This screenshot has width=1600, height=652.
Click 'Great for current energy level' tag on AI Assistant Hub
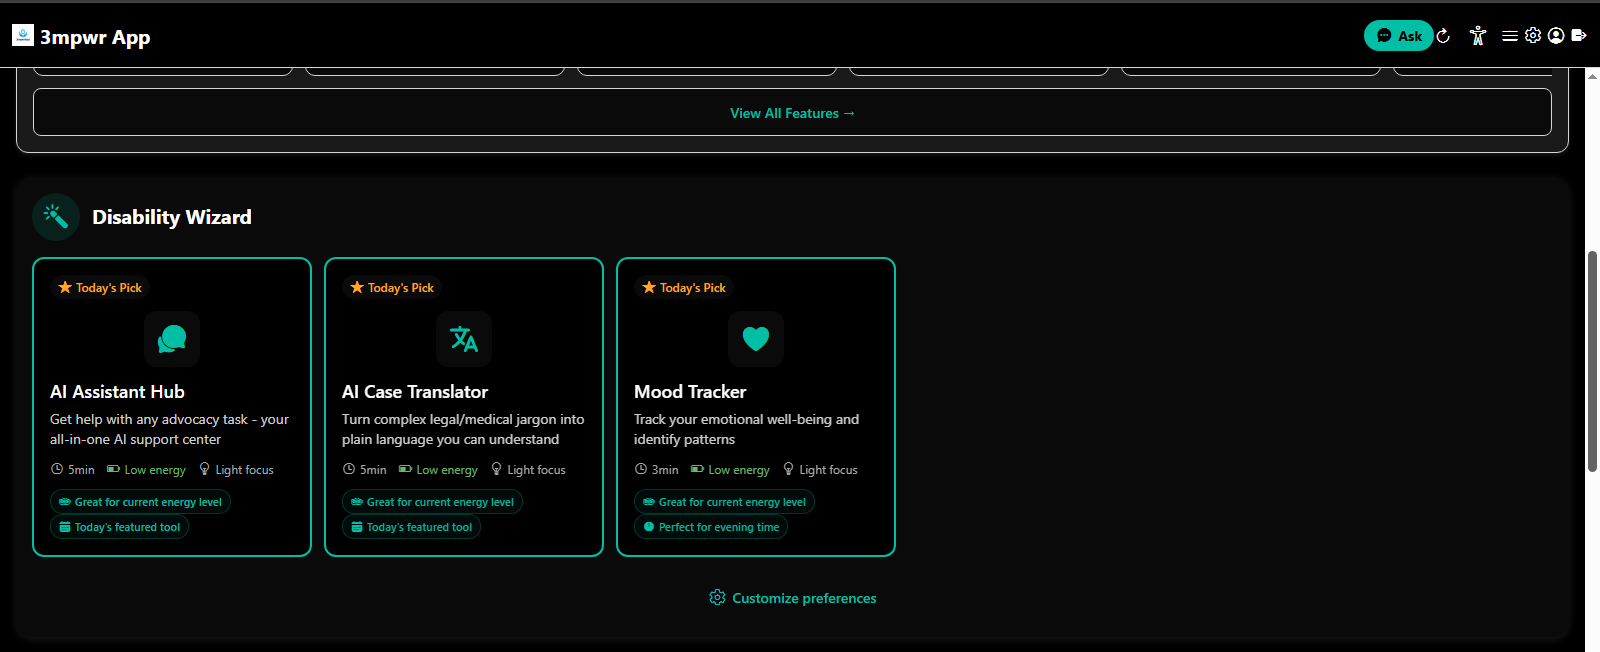click(x=140, y=502)
